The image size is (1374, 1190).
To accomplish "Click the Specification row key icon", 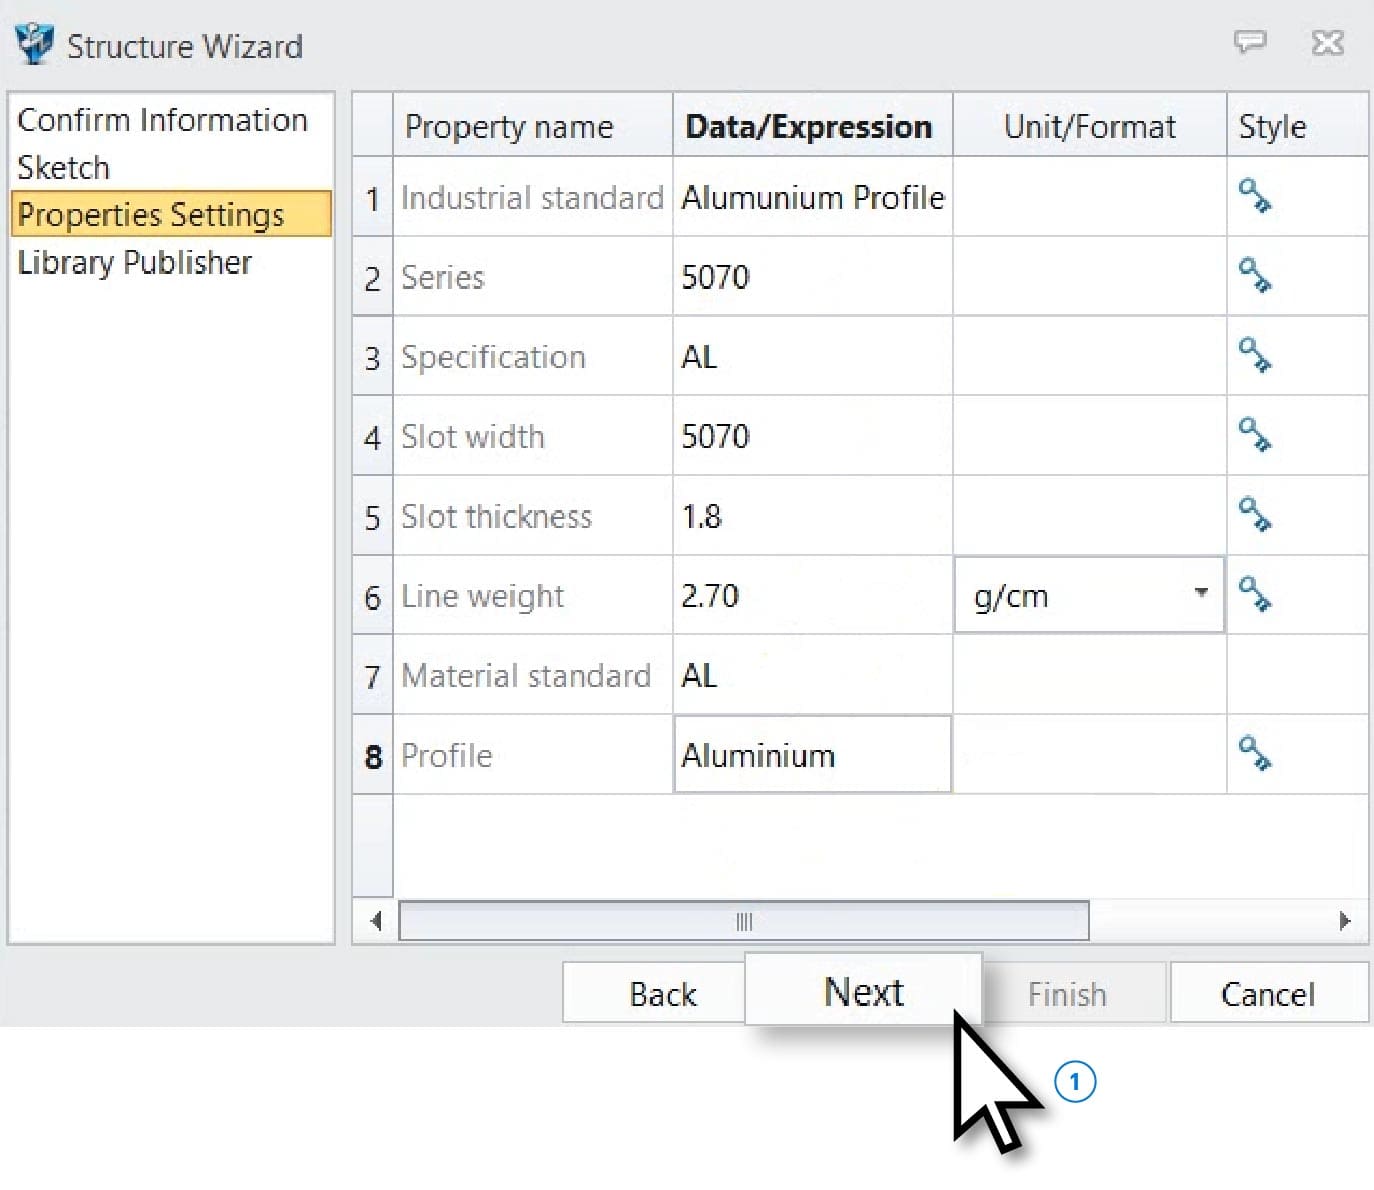I will tap(1254, 355).
